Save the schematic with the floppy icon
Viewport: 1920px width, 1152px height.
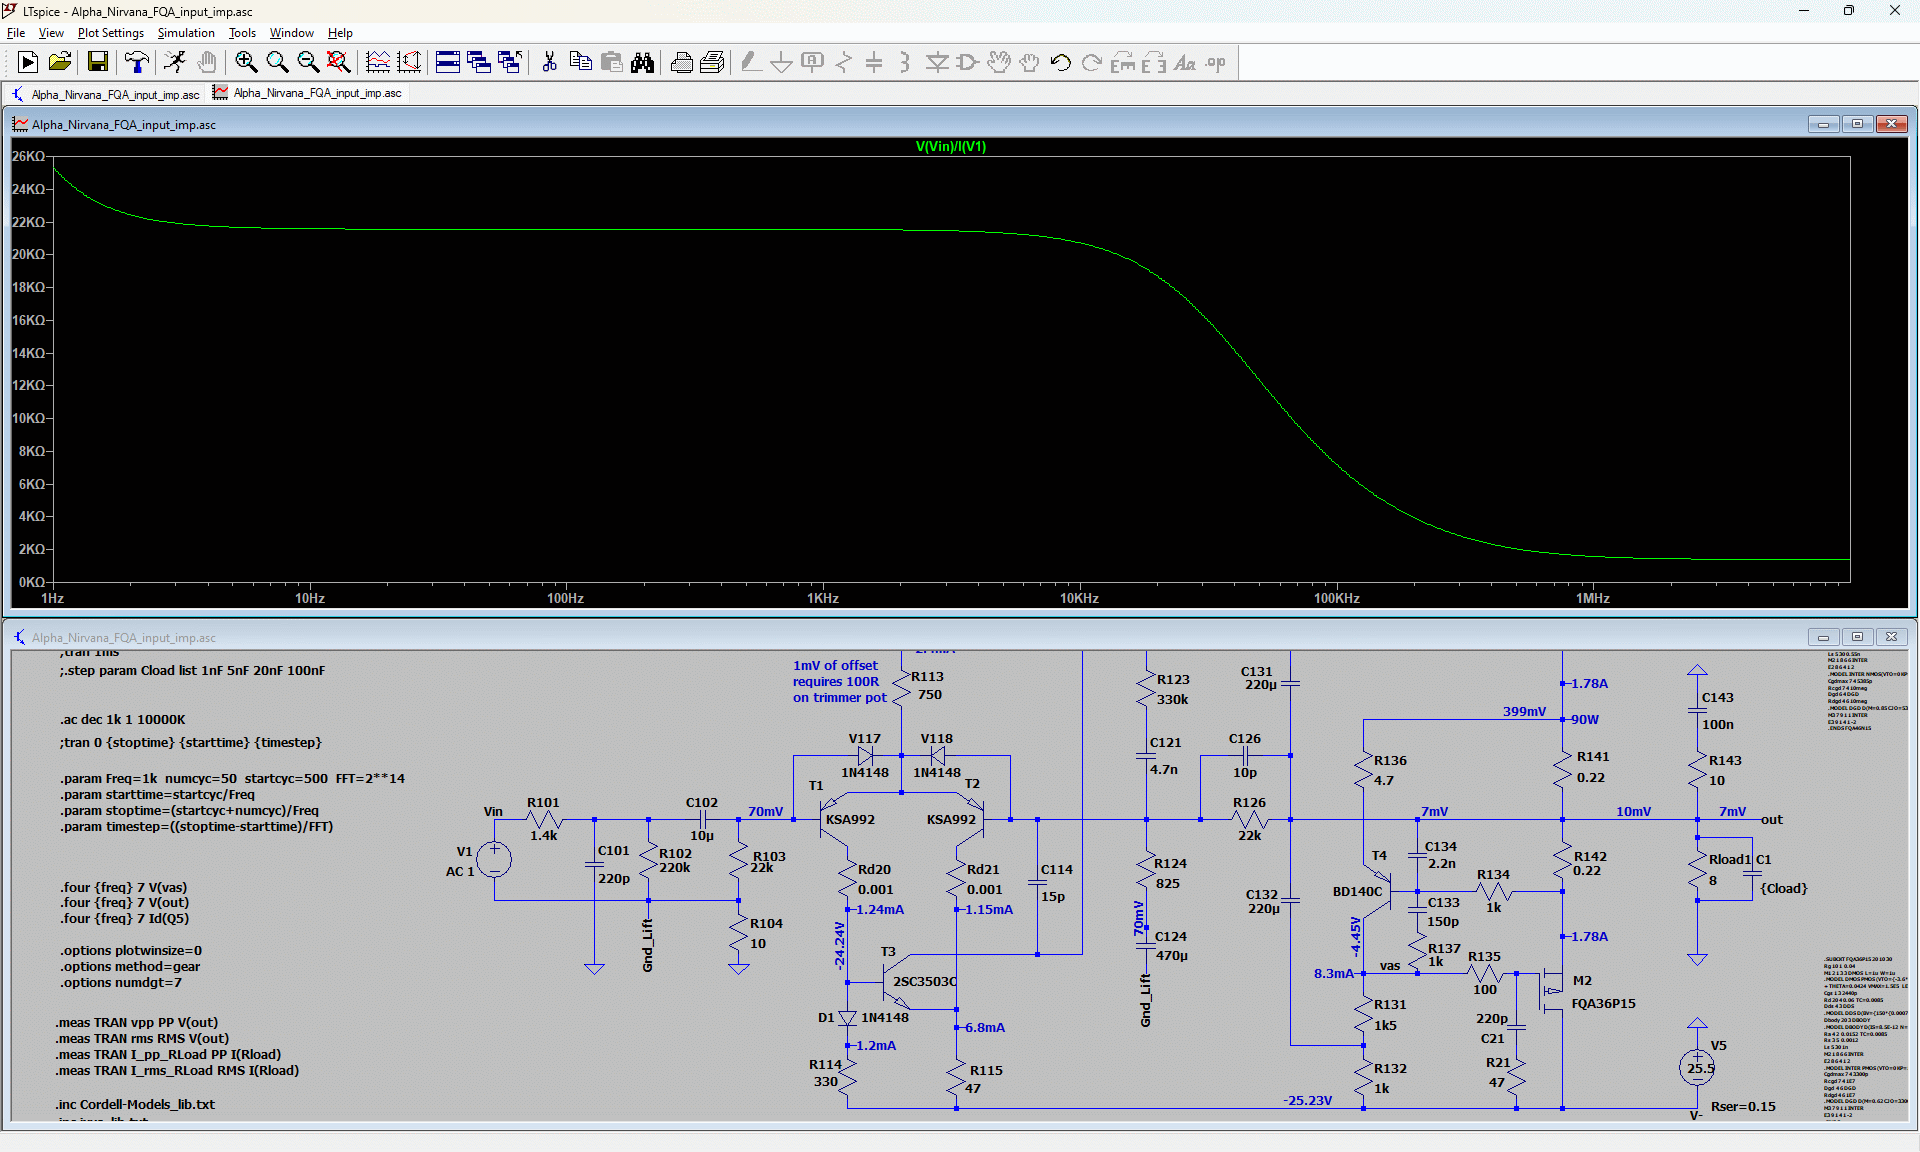[97, 62]
